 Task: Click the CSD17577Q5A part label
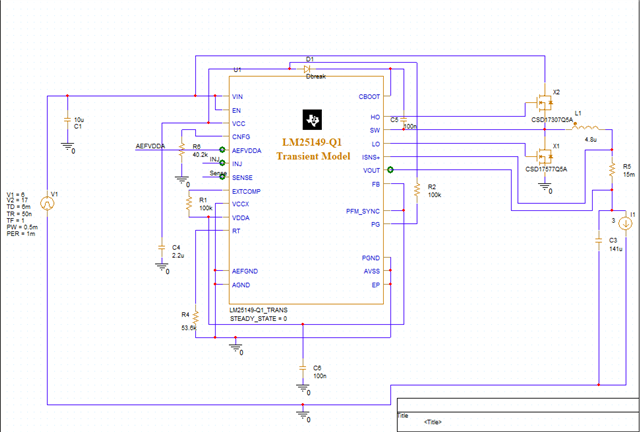[x=546, y=169]
